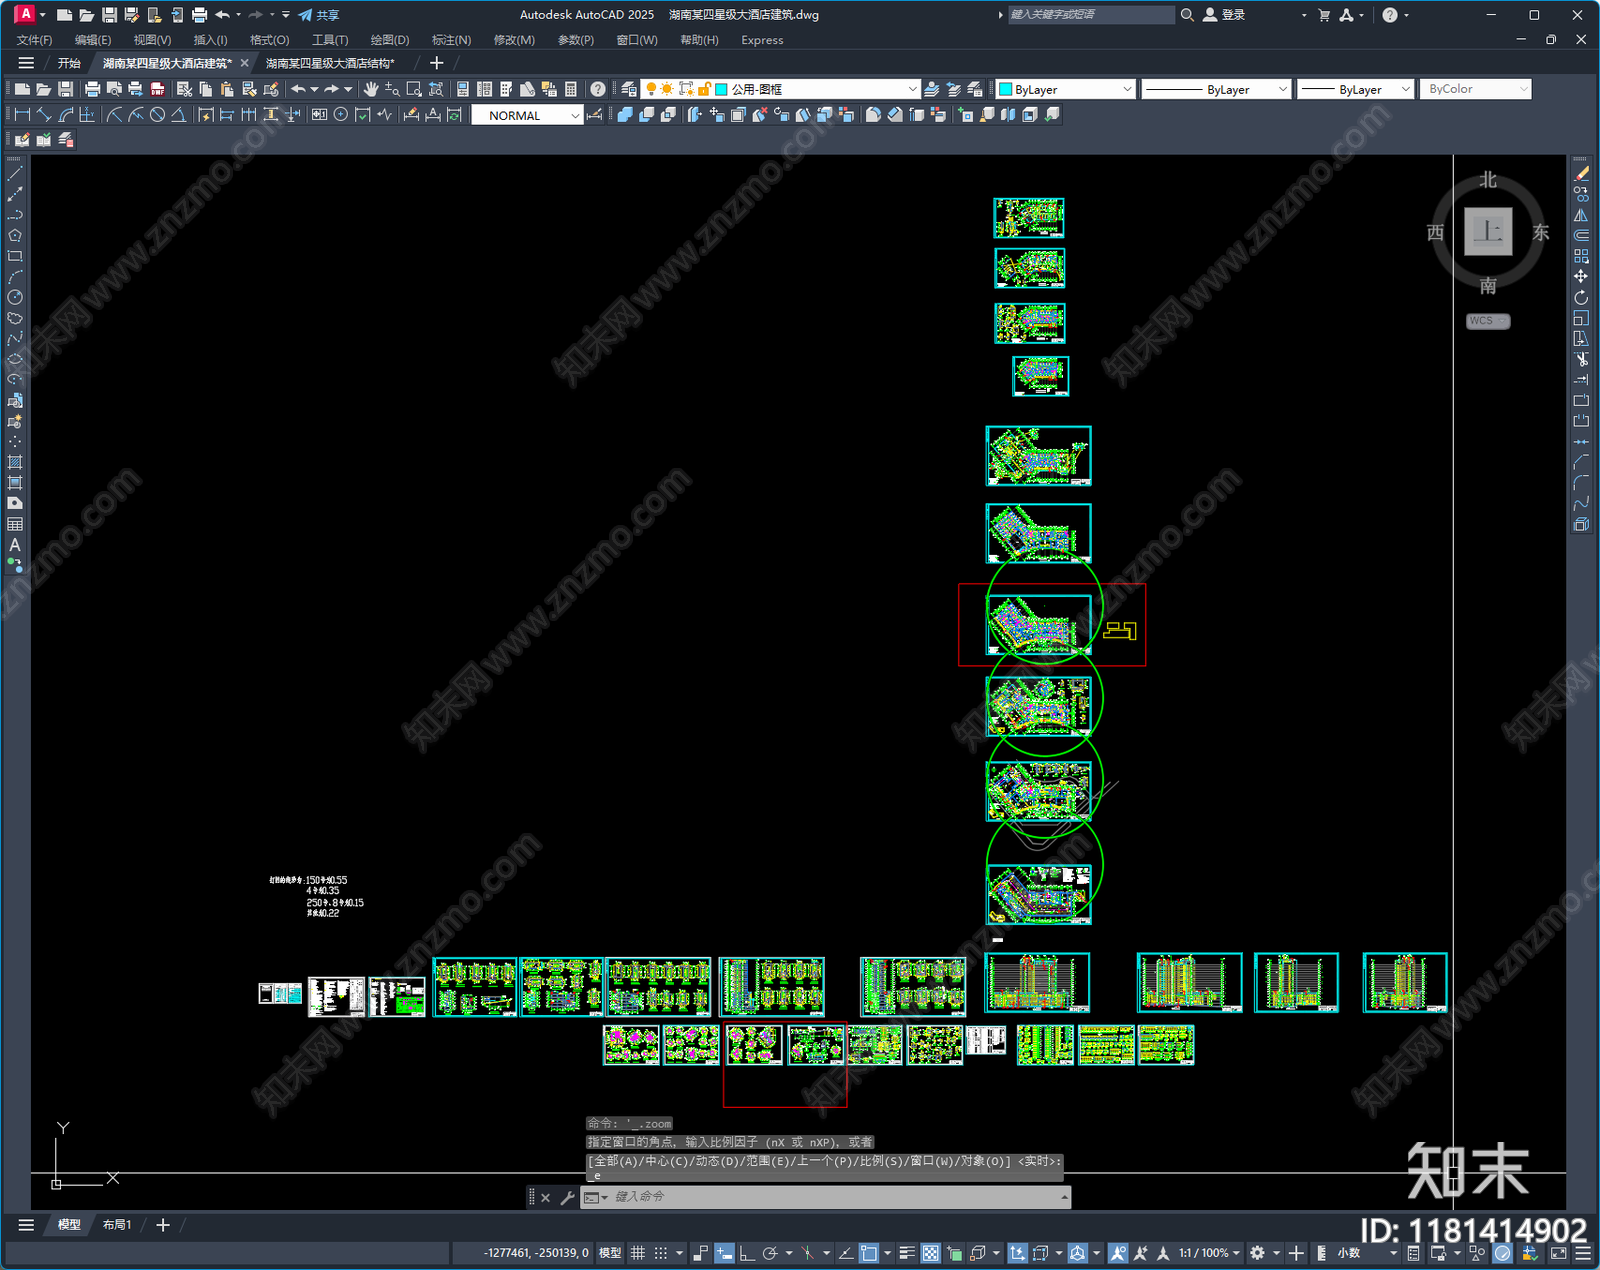Select the Aligned dimension tool
Image resolution: width=1600 pixels, height=1270 pixels.
(44, 115)
